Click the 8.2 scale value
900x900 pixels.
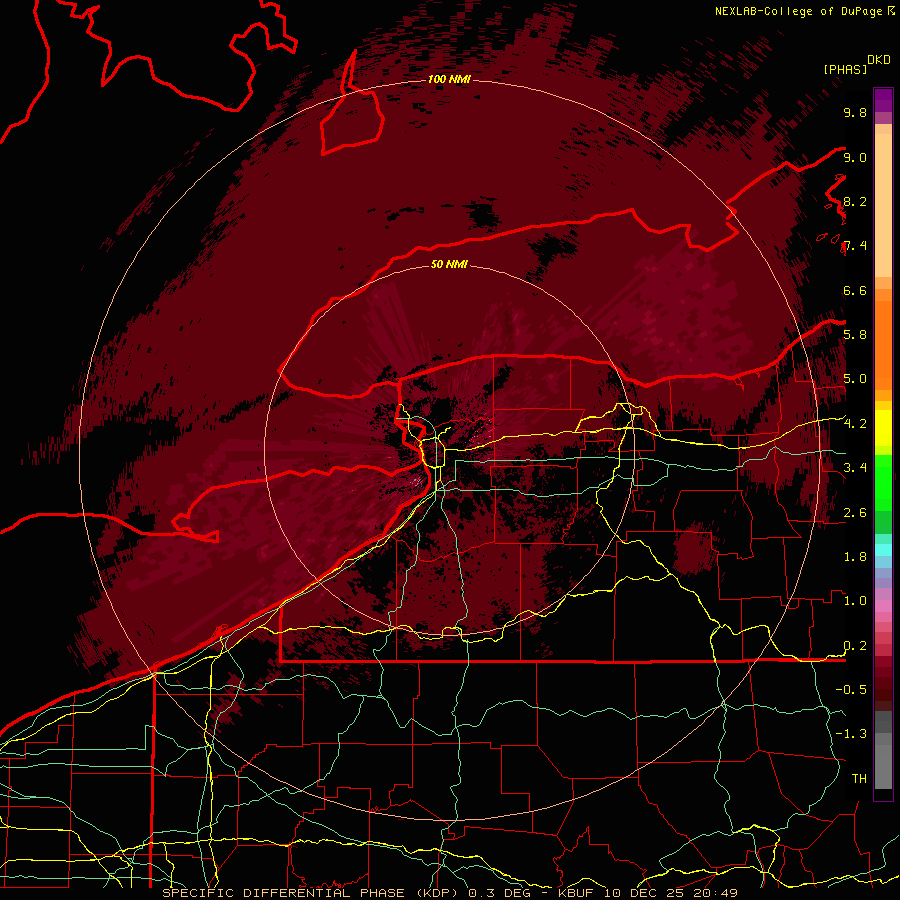tap(855, 201)
